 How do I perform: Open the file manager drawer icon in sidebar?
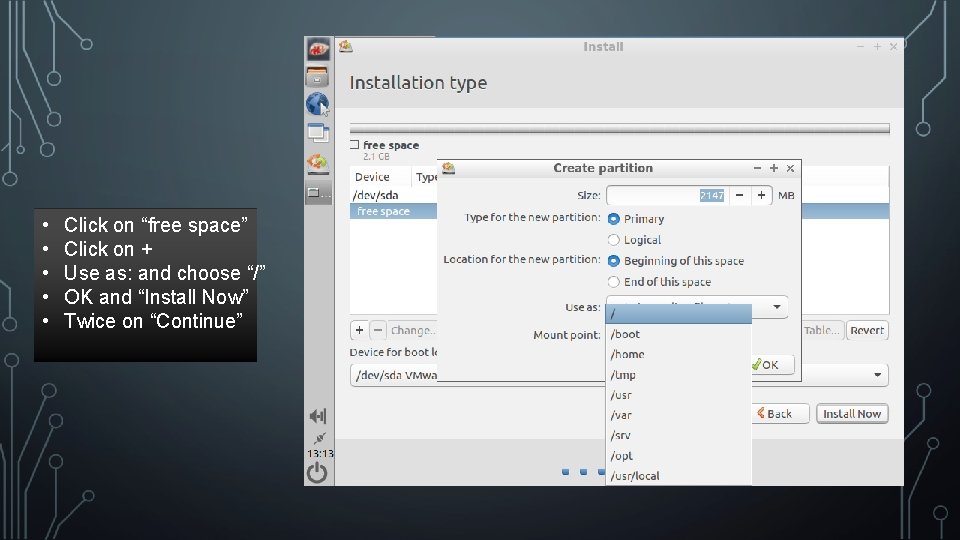click(x=317, y=77)
